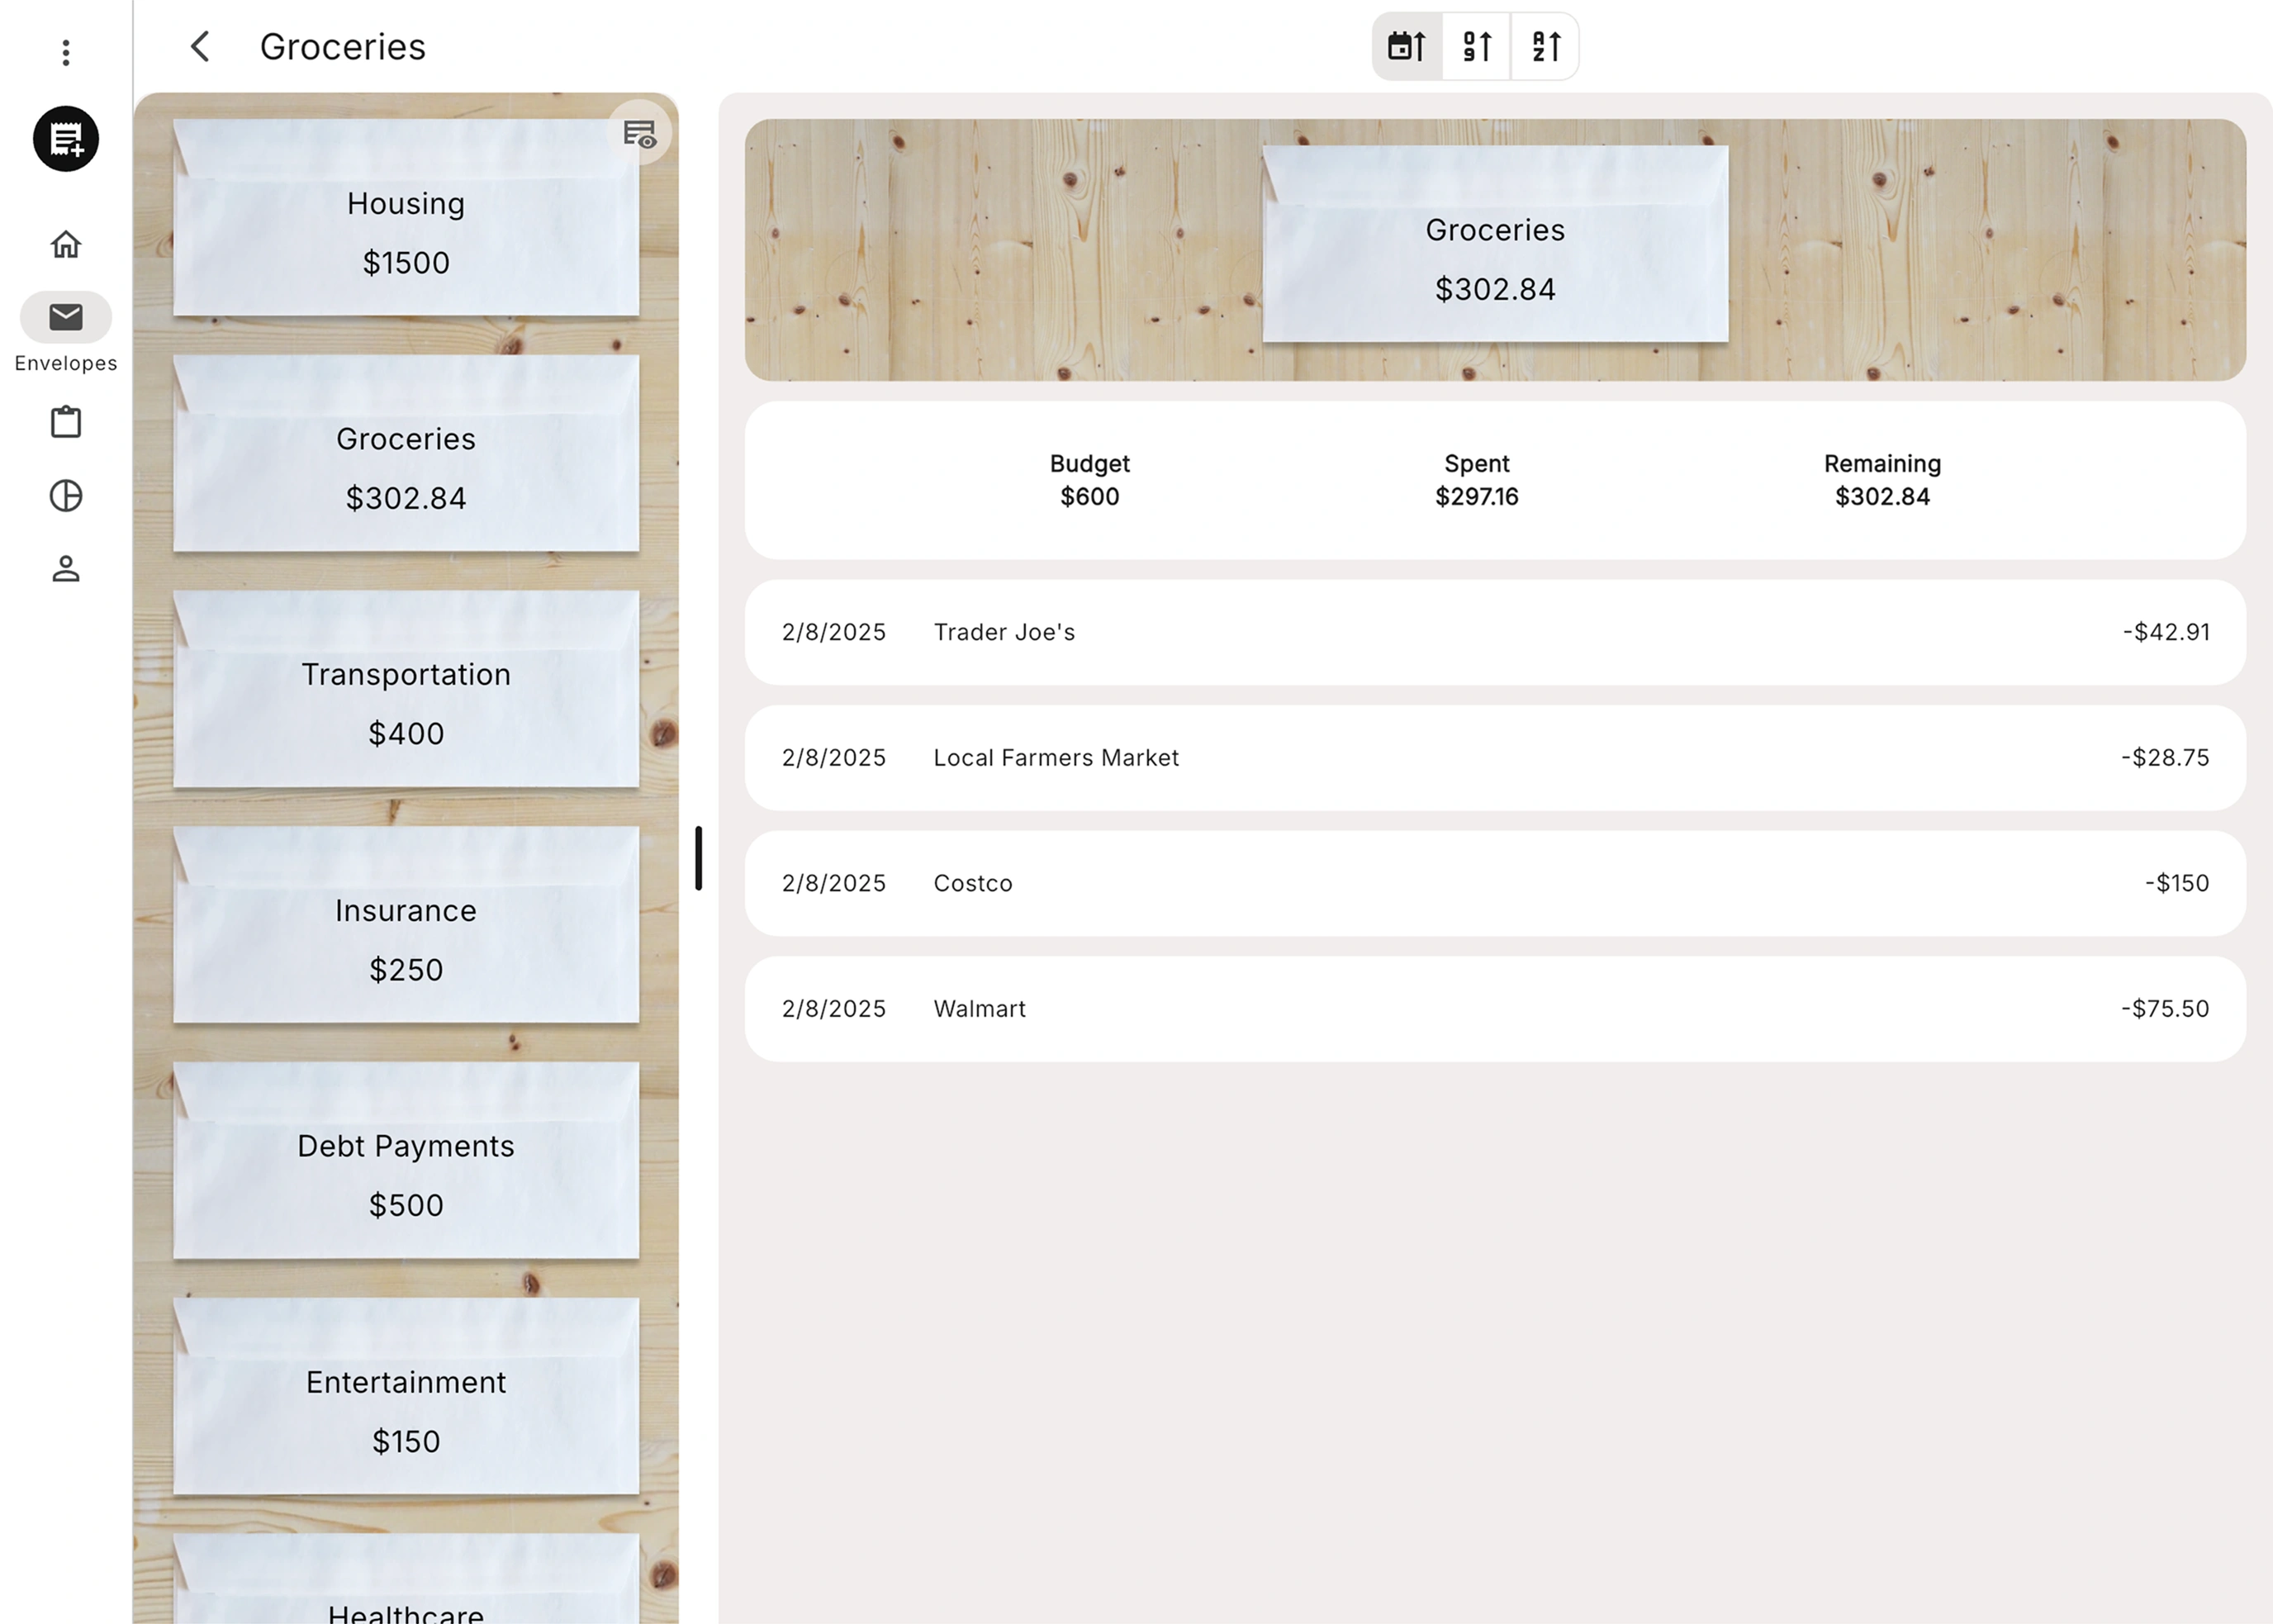2273x1624 pixels.
Task: Click the -$28.75 amount
Action: 2165,758
